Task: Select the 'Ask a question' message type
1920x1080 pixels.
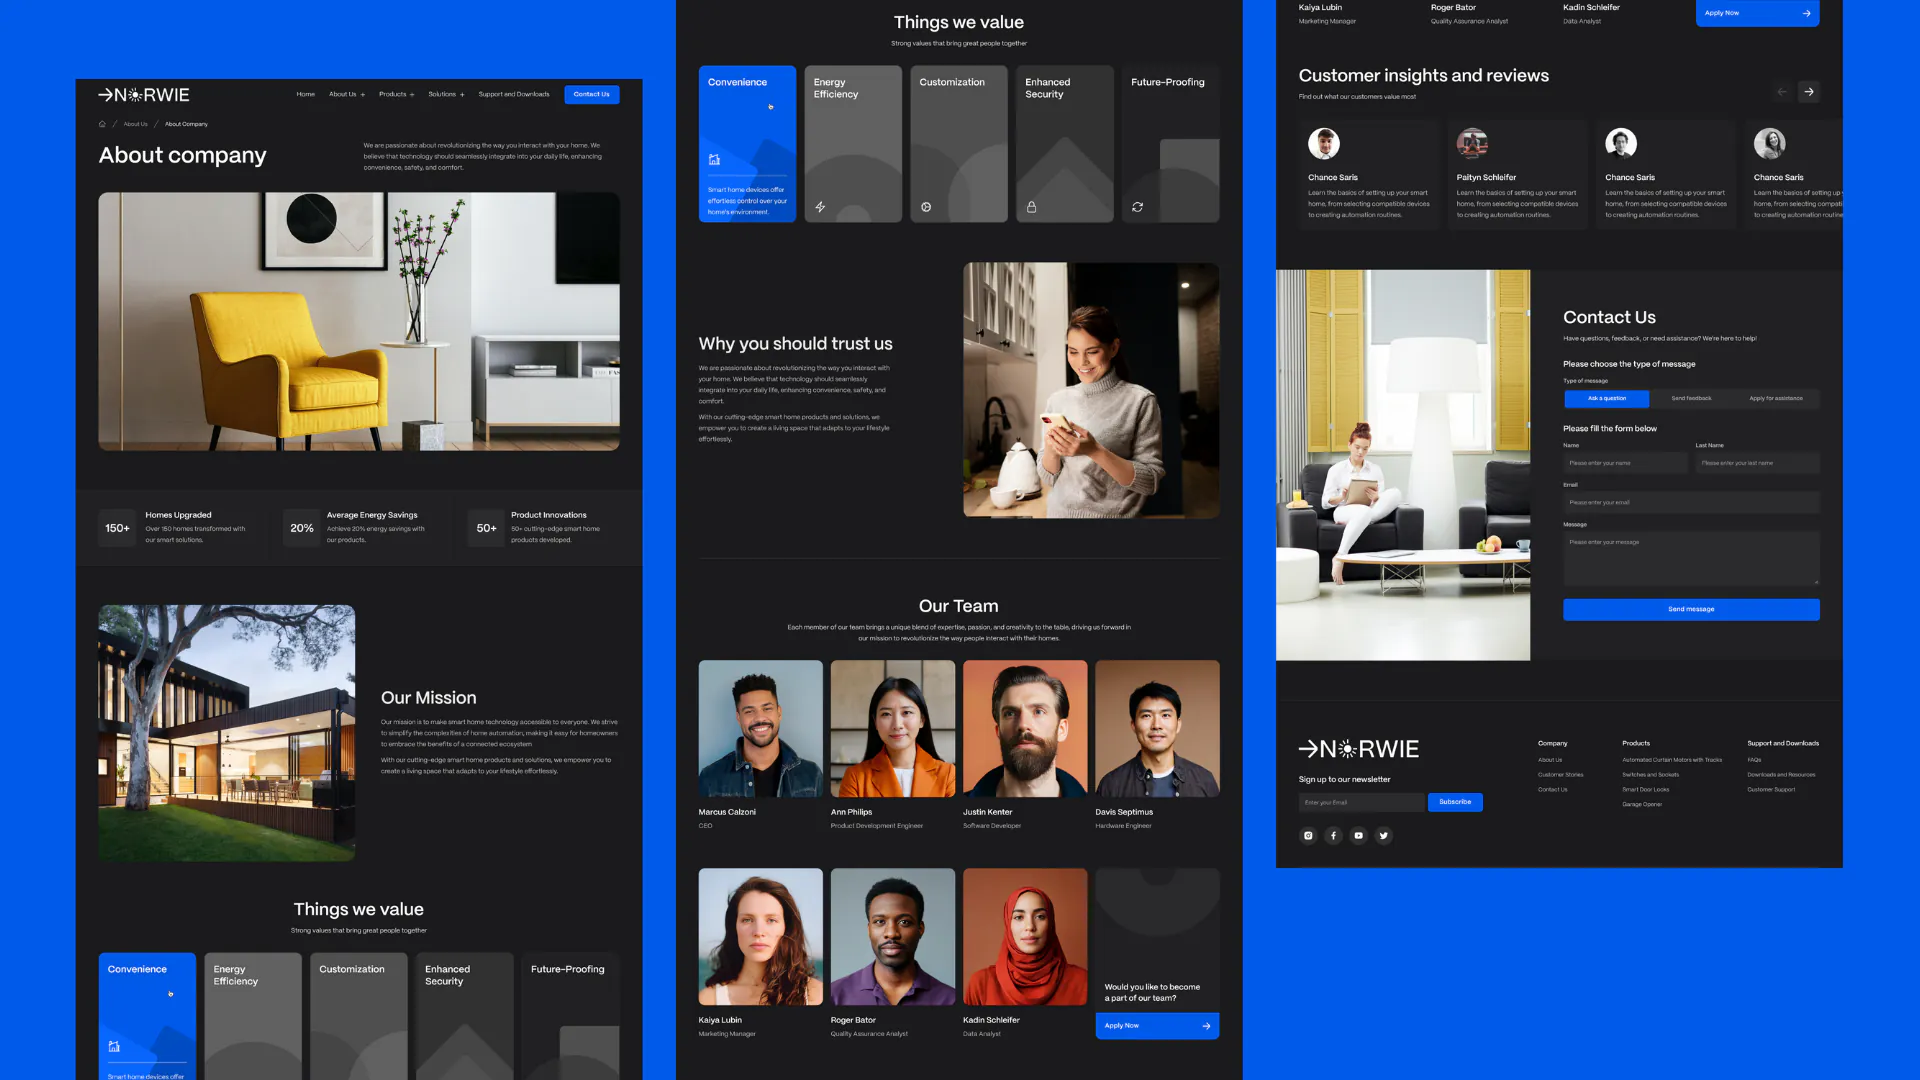Action: point(1607,398)
